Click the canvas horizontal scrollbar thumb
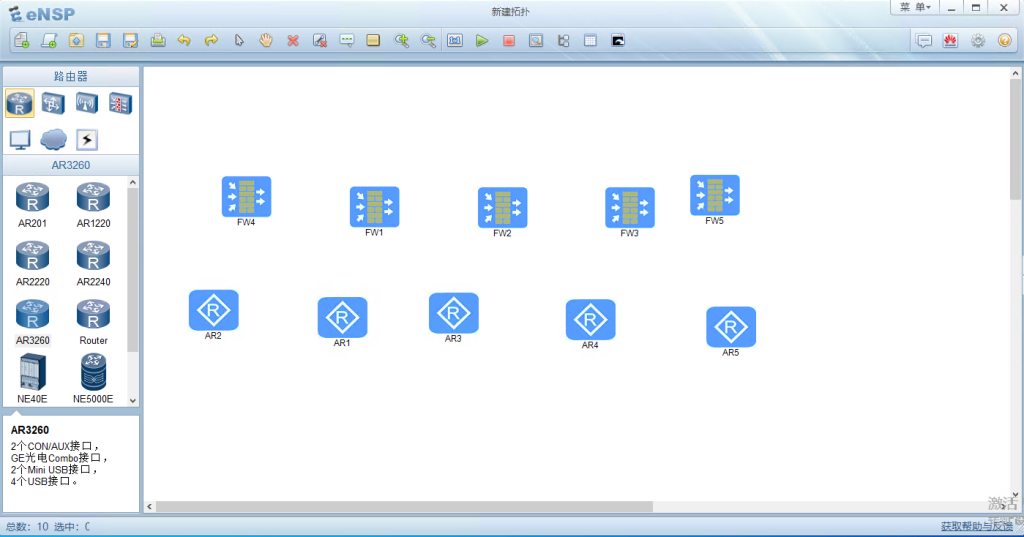 (400, 506)
